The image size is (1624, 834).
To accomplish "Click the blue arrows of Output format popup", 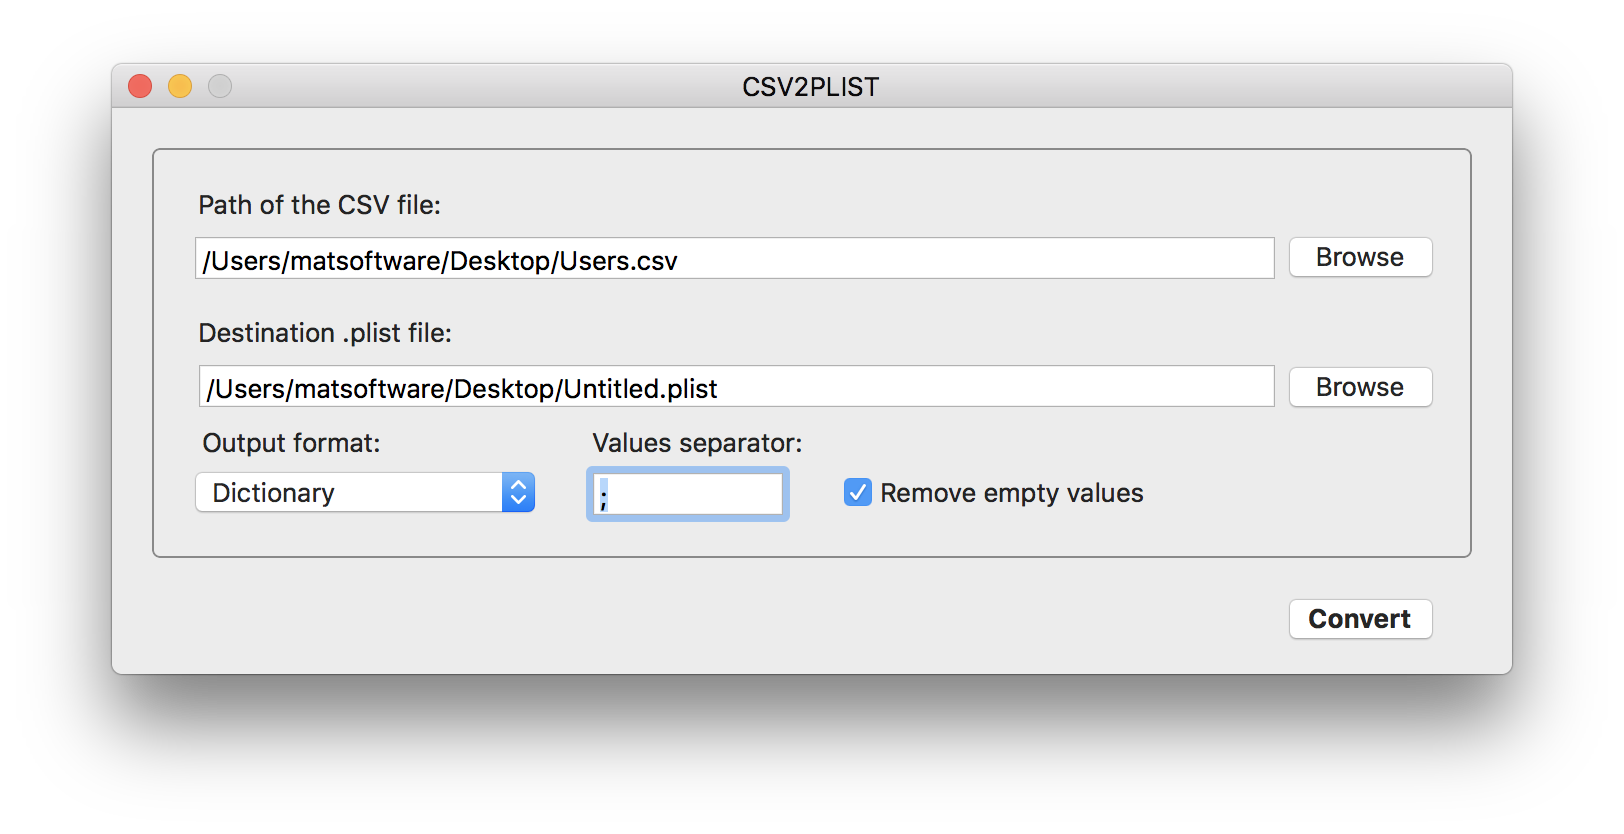I will 518,493.
